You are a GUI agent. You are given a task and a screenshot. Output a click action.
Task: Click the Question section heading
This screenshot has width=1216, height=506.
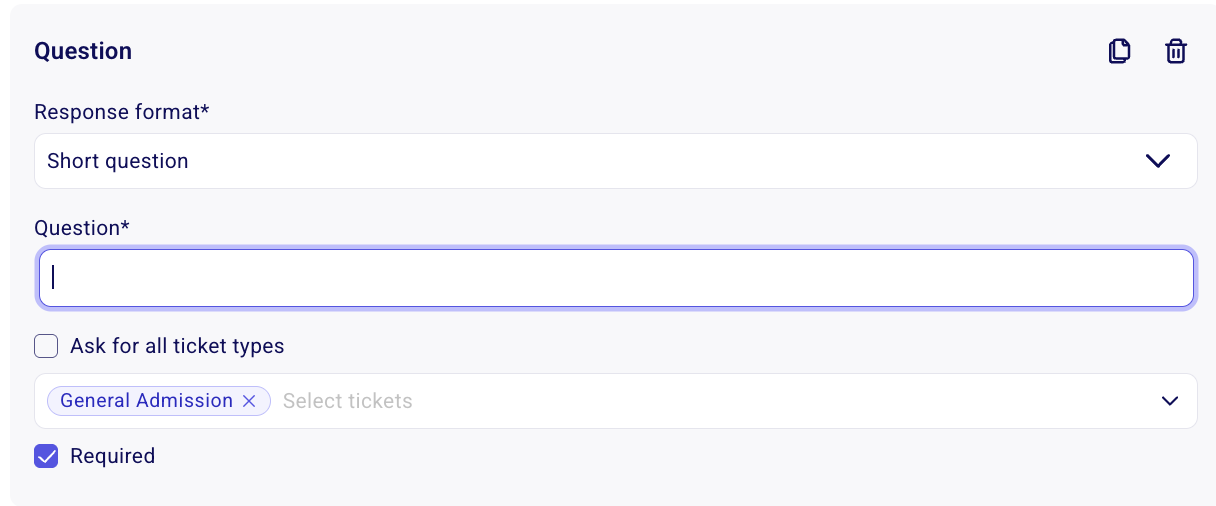83,51
